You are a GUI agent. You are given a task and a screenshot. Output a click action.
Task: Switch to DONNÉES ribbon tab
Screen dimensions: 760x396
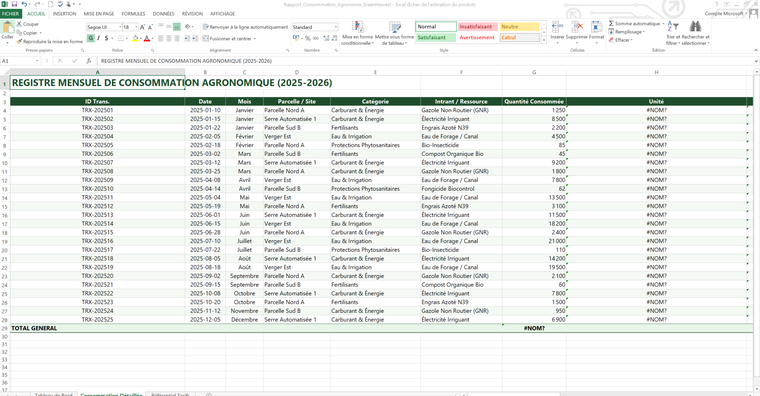point(163,14)
